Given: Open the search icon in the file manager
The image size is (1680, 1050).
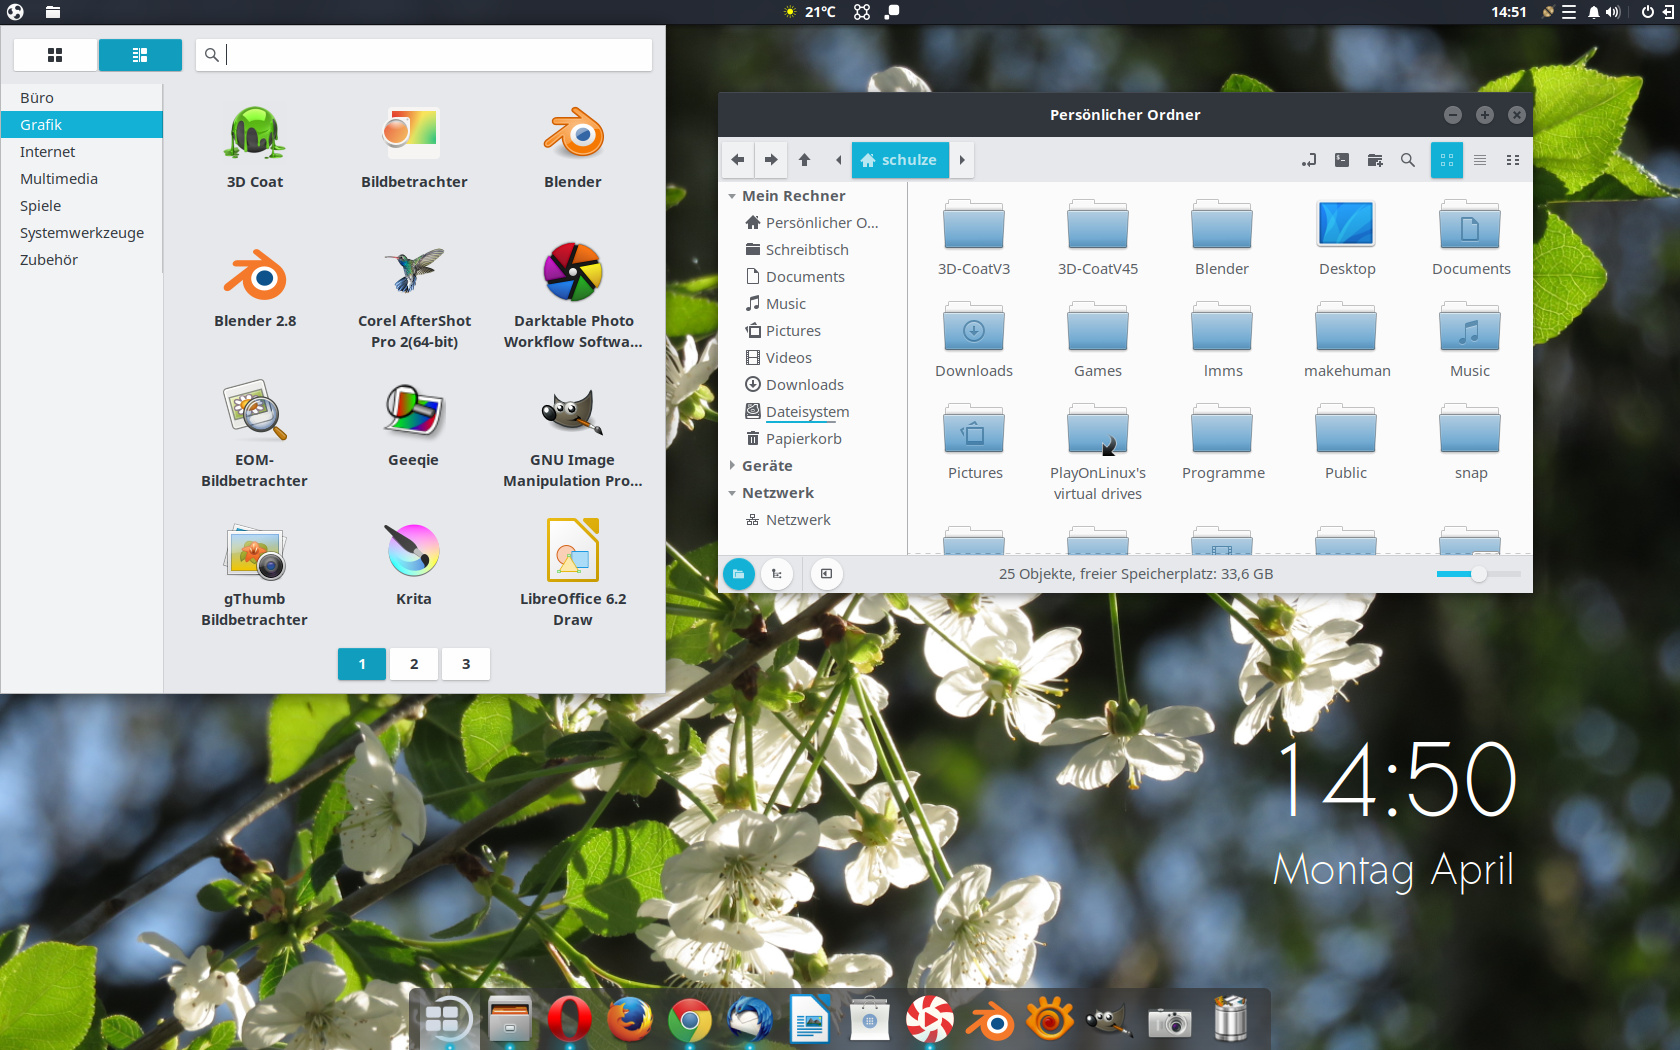Looking at the screenshot, I should coord(1407,160).
